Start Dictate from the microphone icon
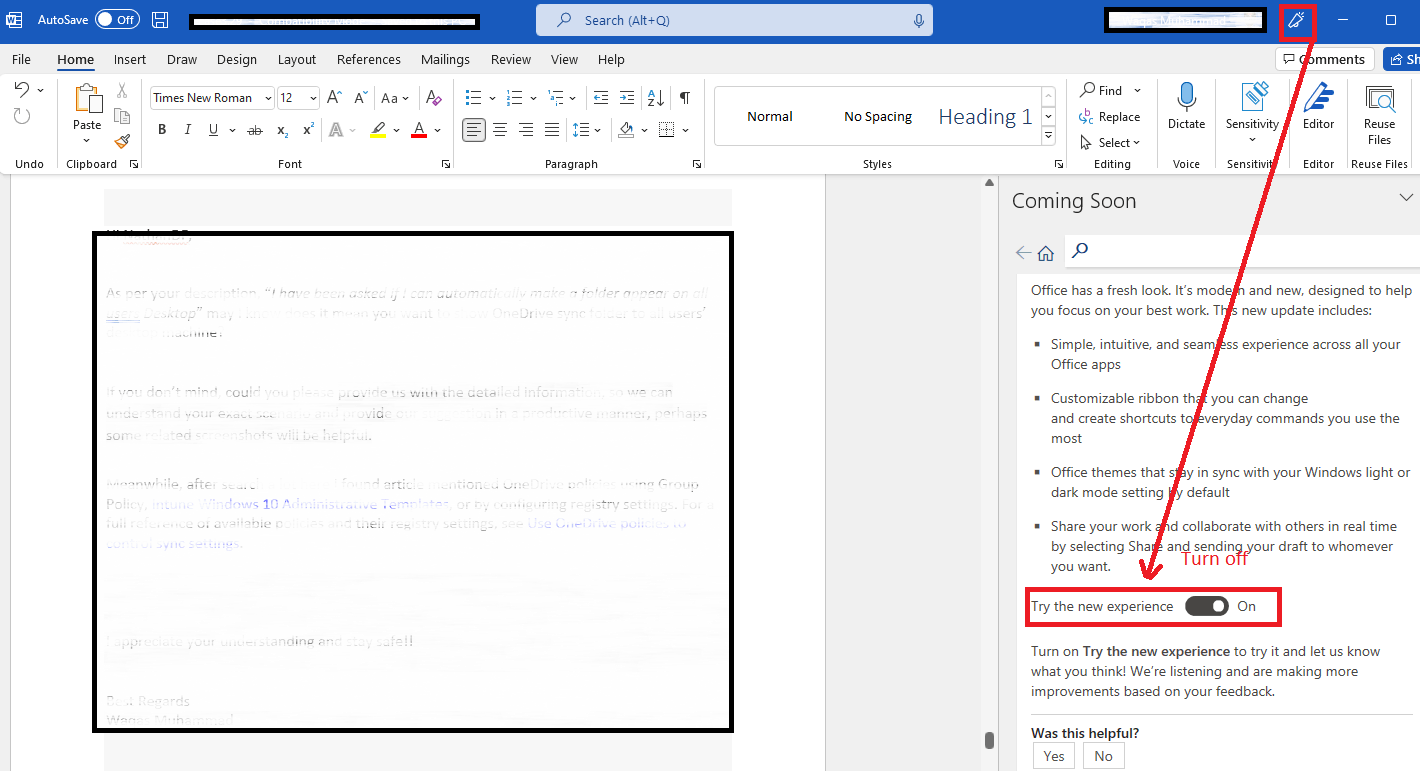1420x771 pixels. tap(1187, 105)
